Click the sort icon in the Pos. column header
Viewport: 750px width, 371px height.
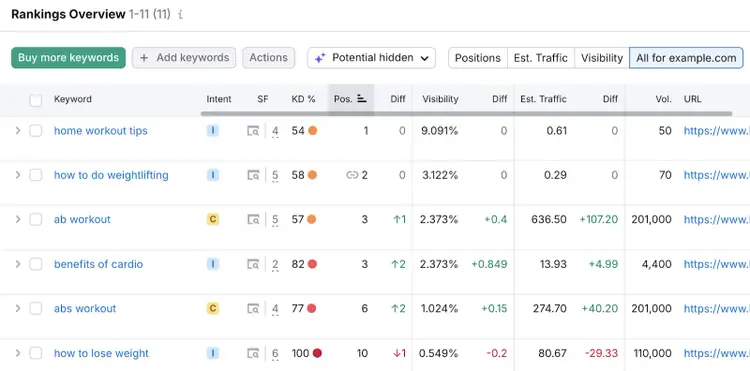tap(362, 99)
